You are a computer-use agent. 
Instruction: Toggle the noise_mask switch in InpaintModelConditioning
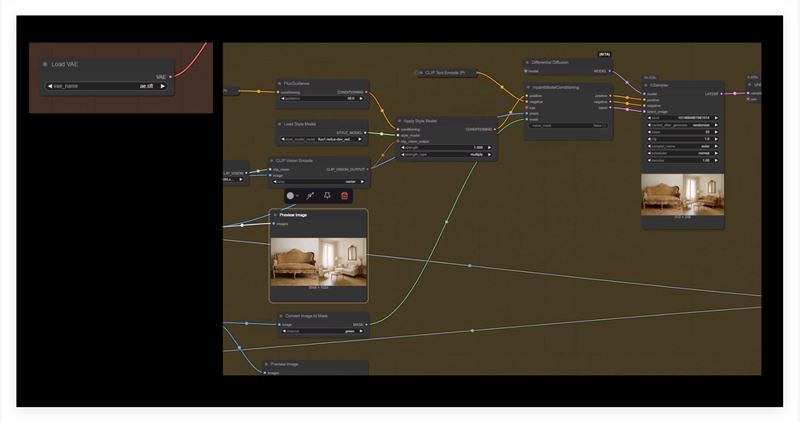pyautogui.click(x=568, y=126)
